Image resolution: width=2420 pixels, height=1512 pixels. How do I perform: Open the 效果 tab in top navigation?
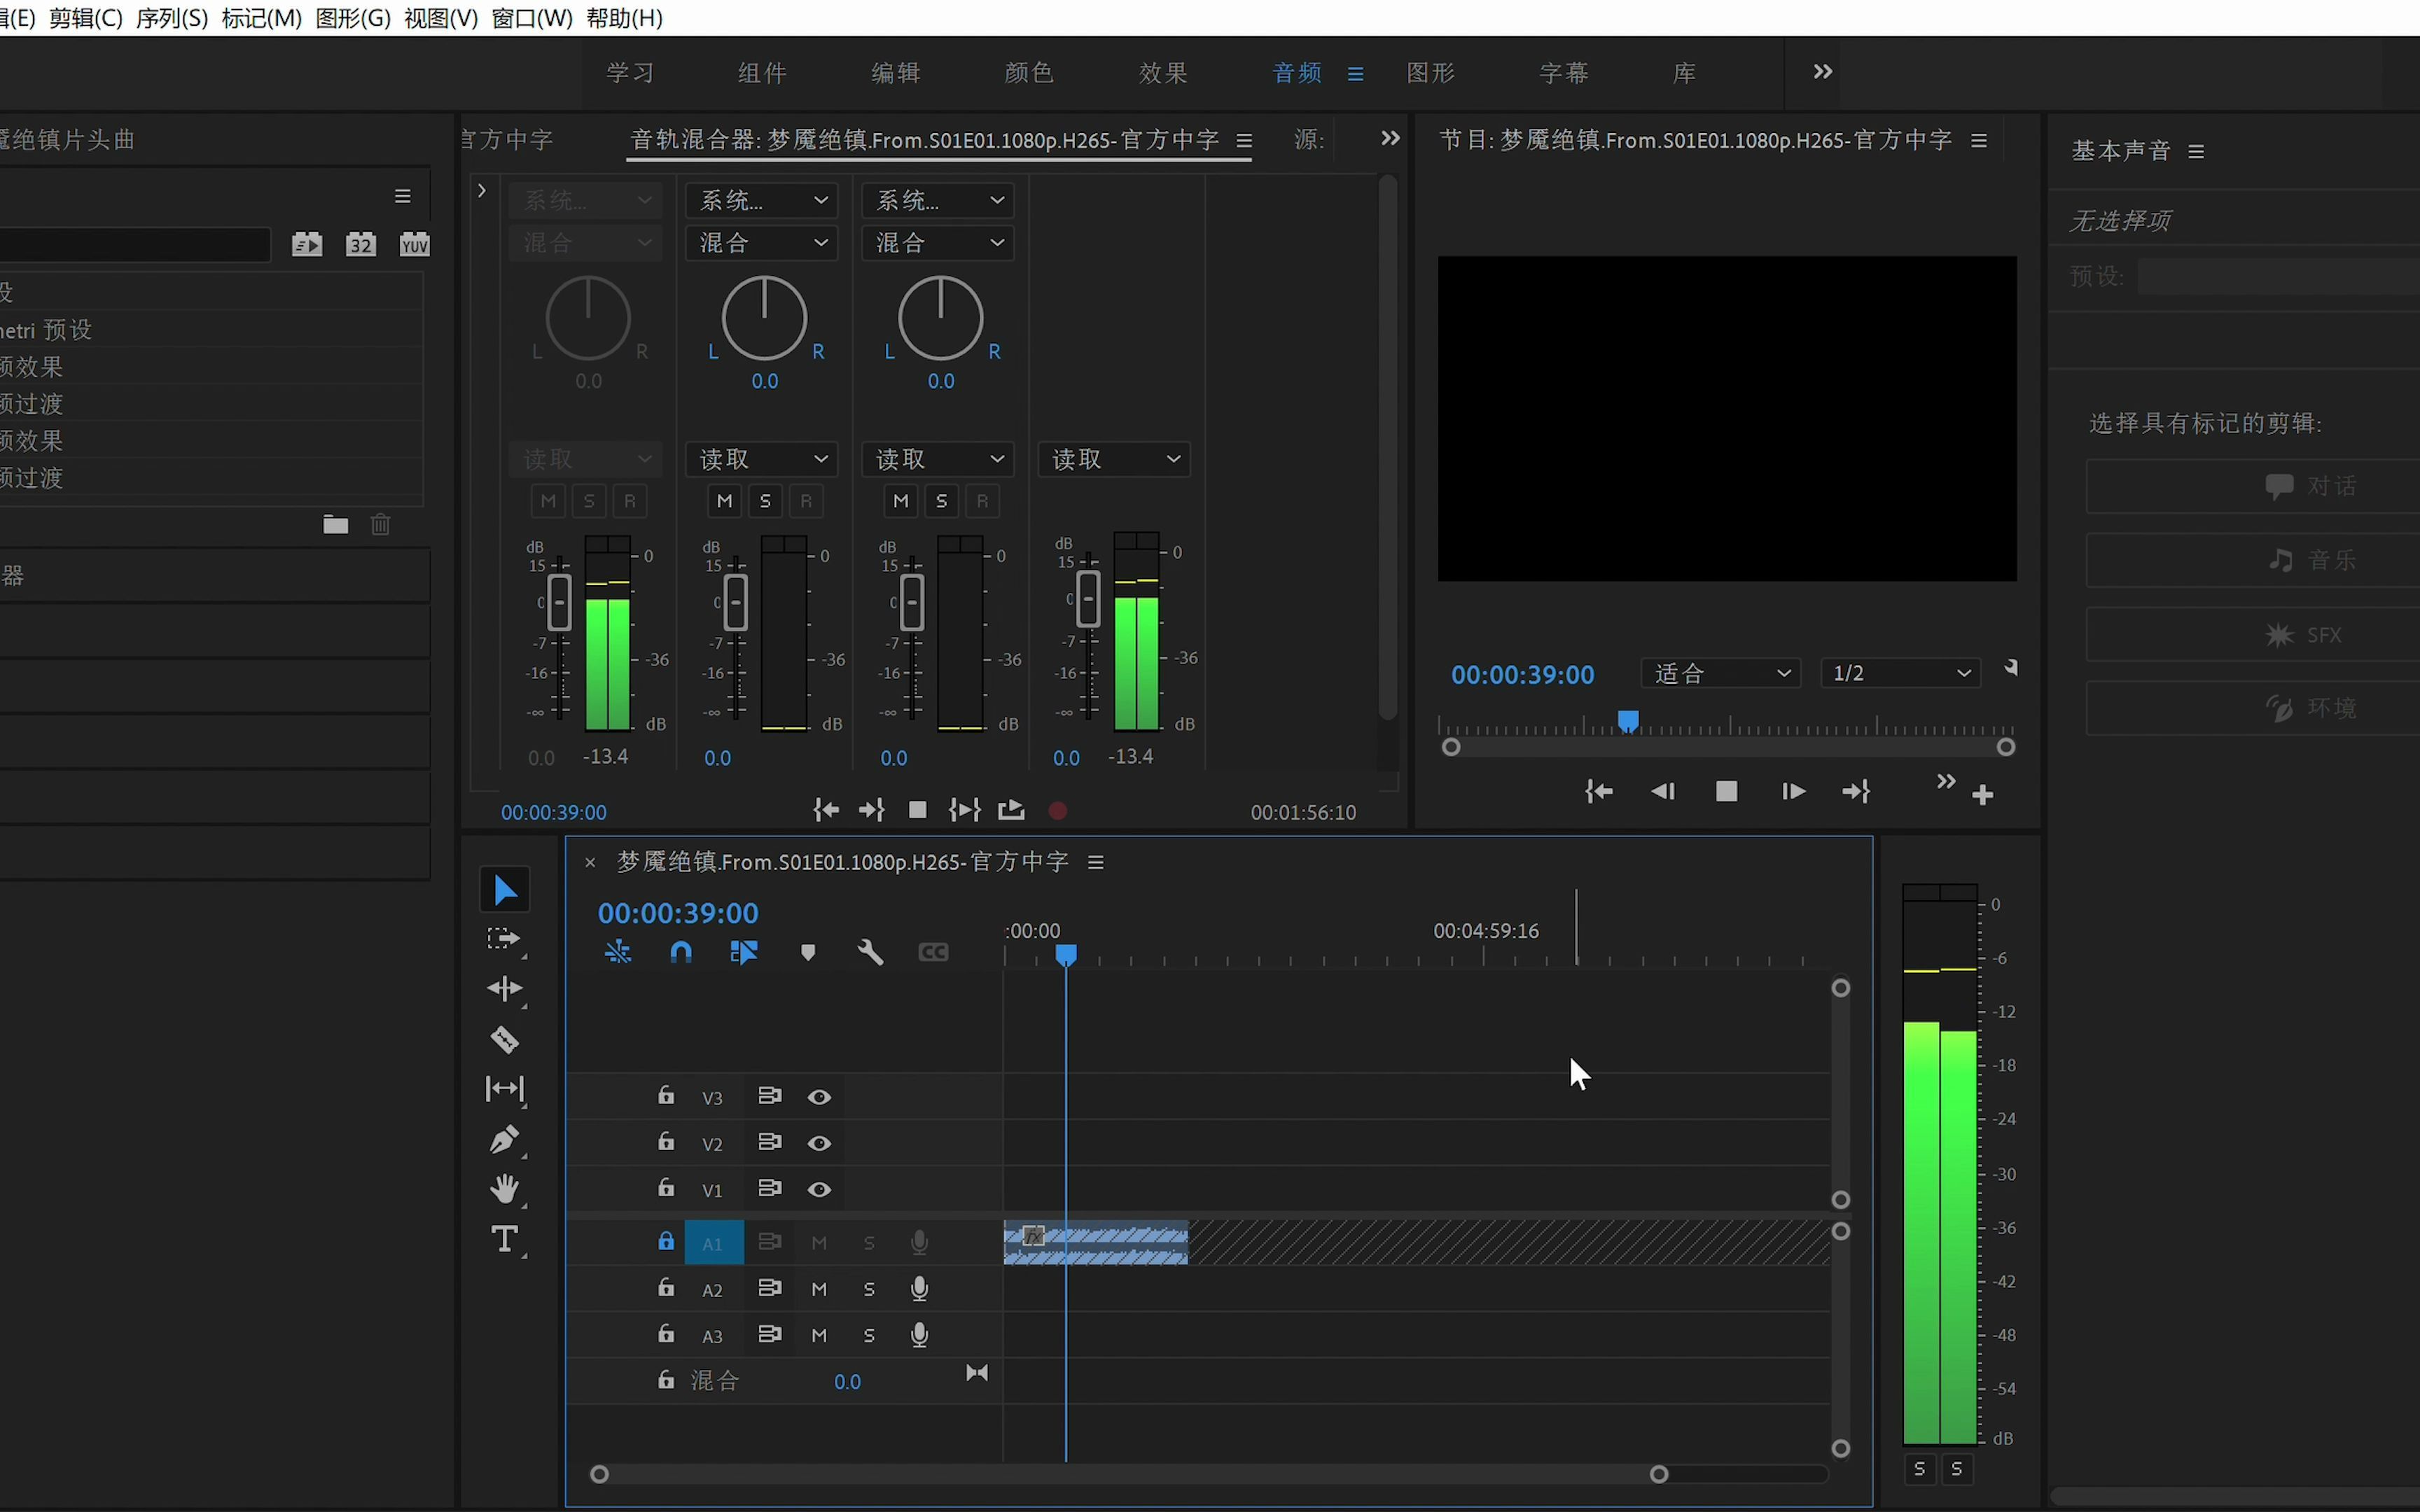1162,71
